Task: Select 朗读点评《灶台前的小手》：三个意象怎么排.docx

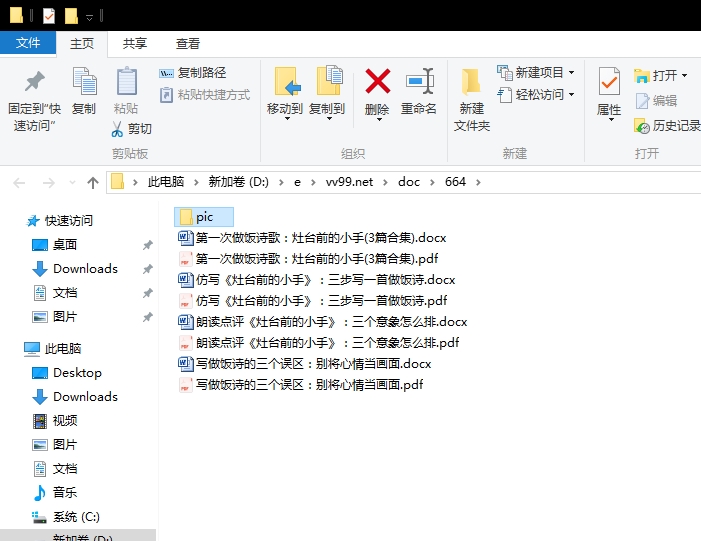Action: (323, 321)
